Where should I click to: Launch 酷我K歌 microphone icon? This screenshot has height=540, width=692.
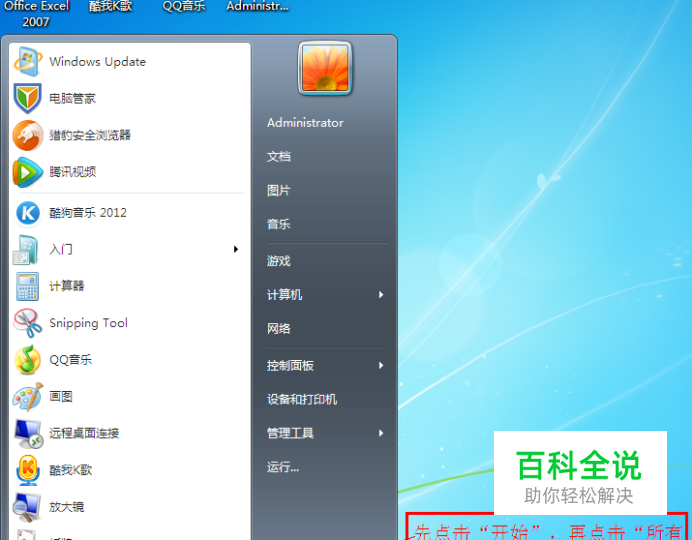[27, 470]
